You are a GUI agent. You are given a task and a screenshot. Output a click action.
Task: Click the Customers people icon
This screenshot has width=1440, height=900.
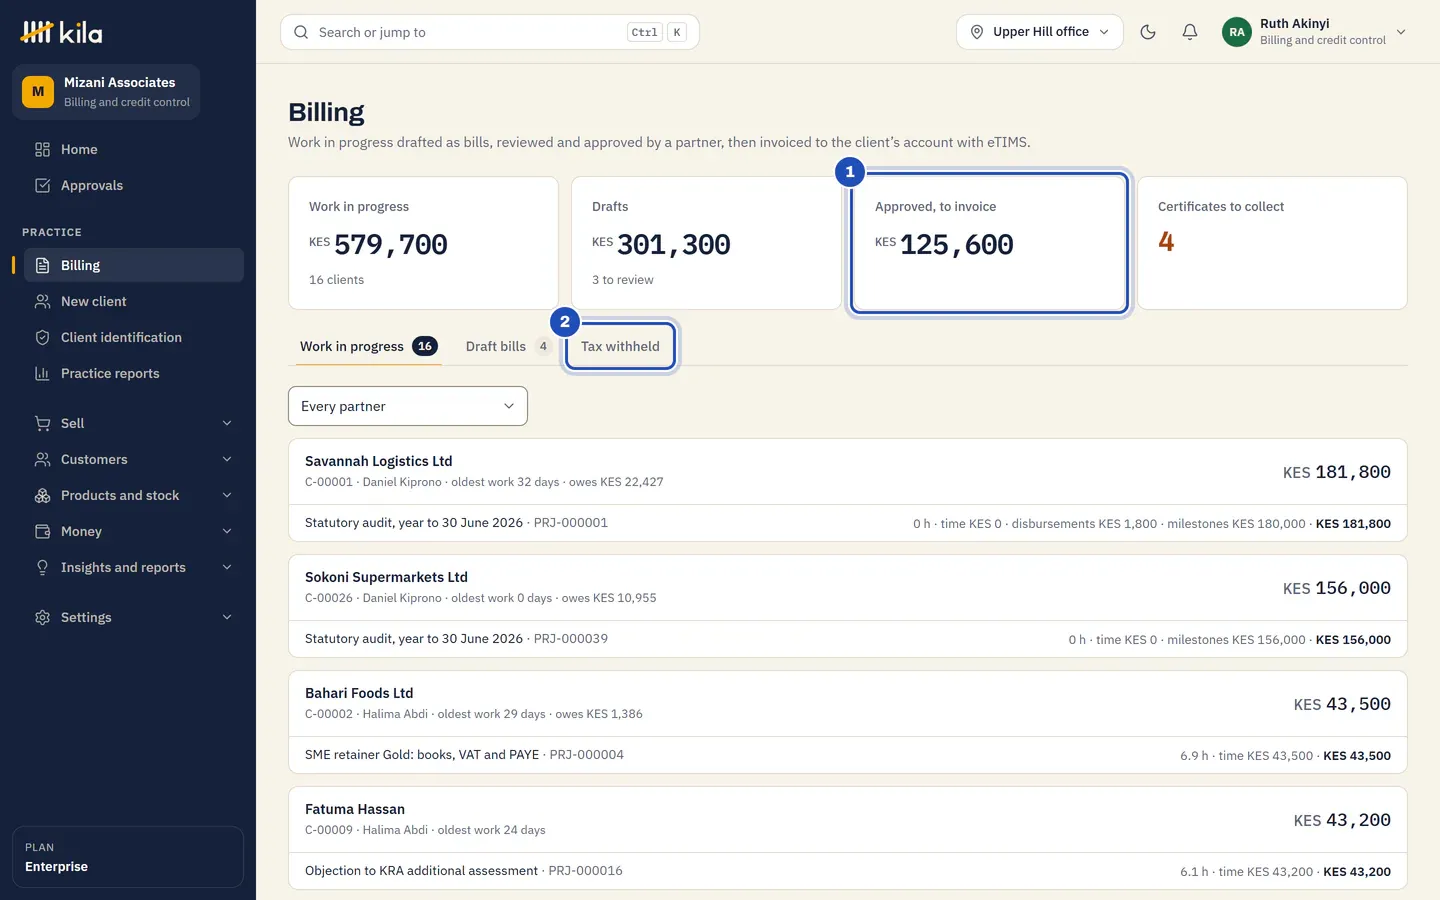click(42, 459)
